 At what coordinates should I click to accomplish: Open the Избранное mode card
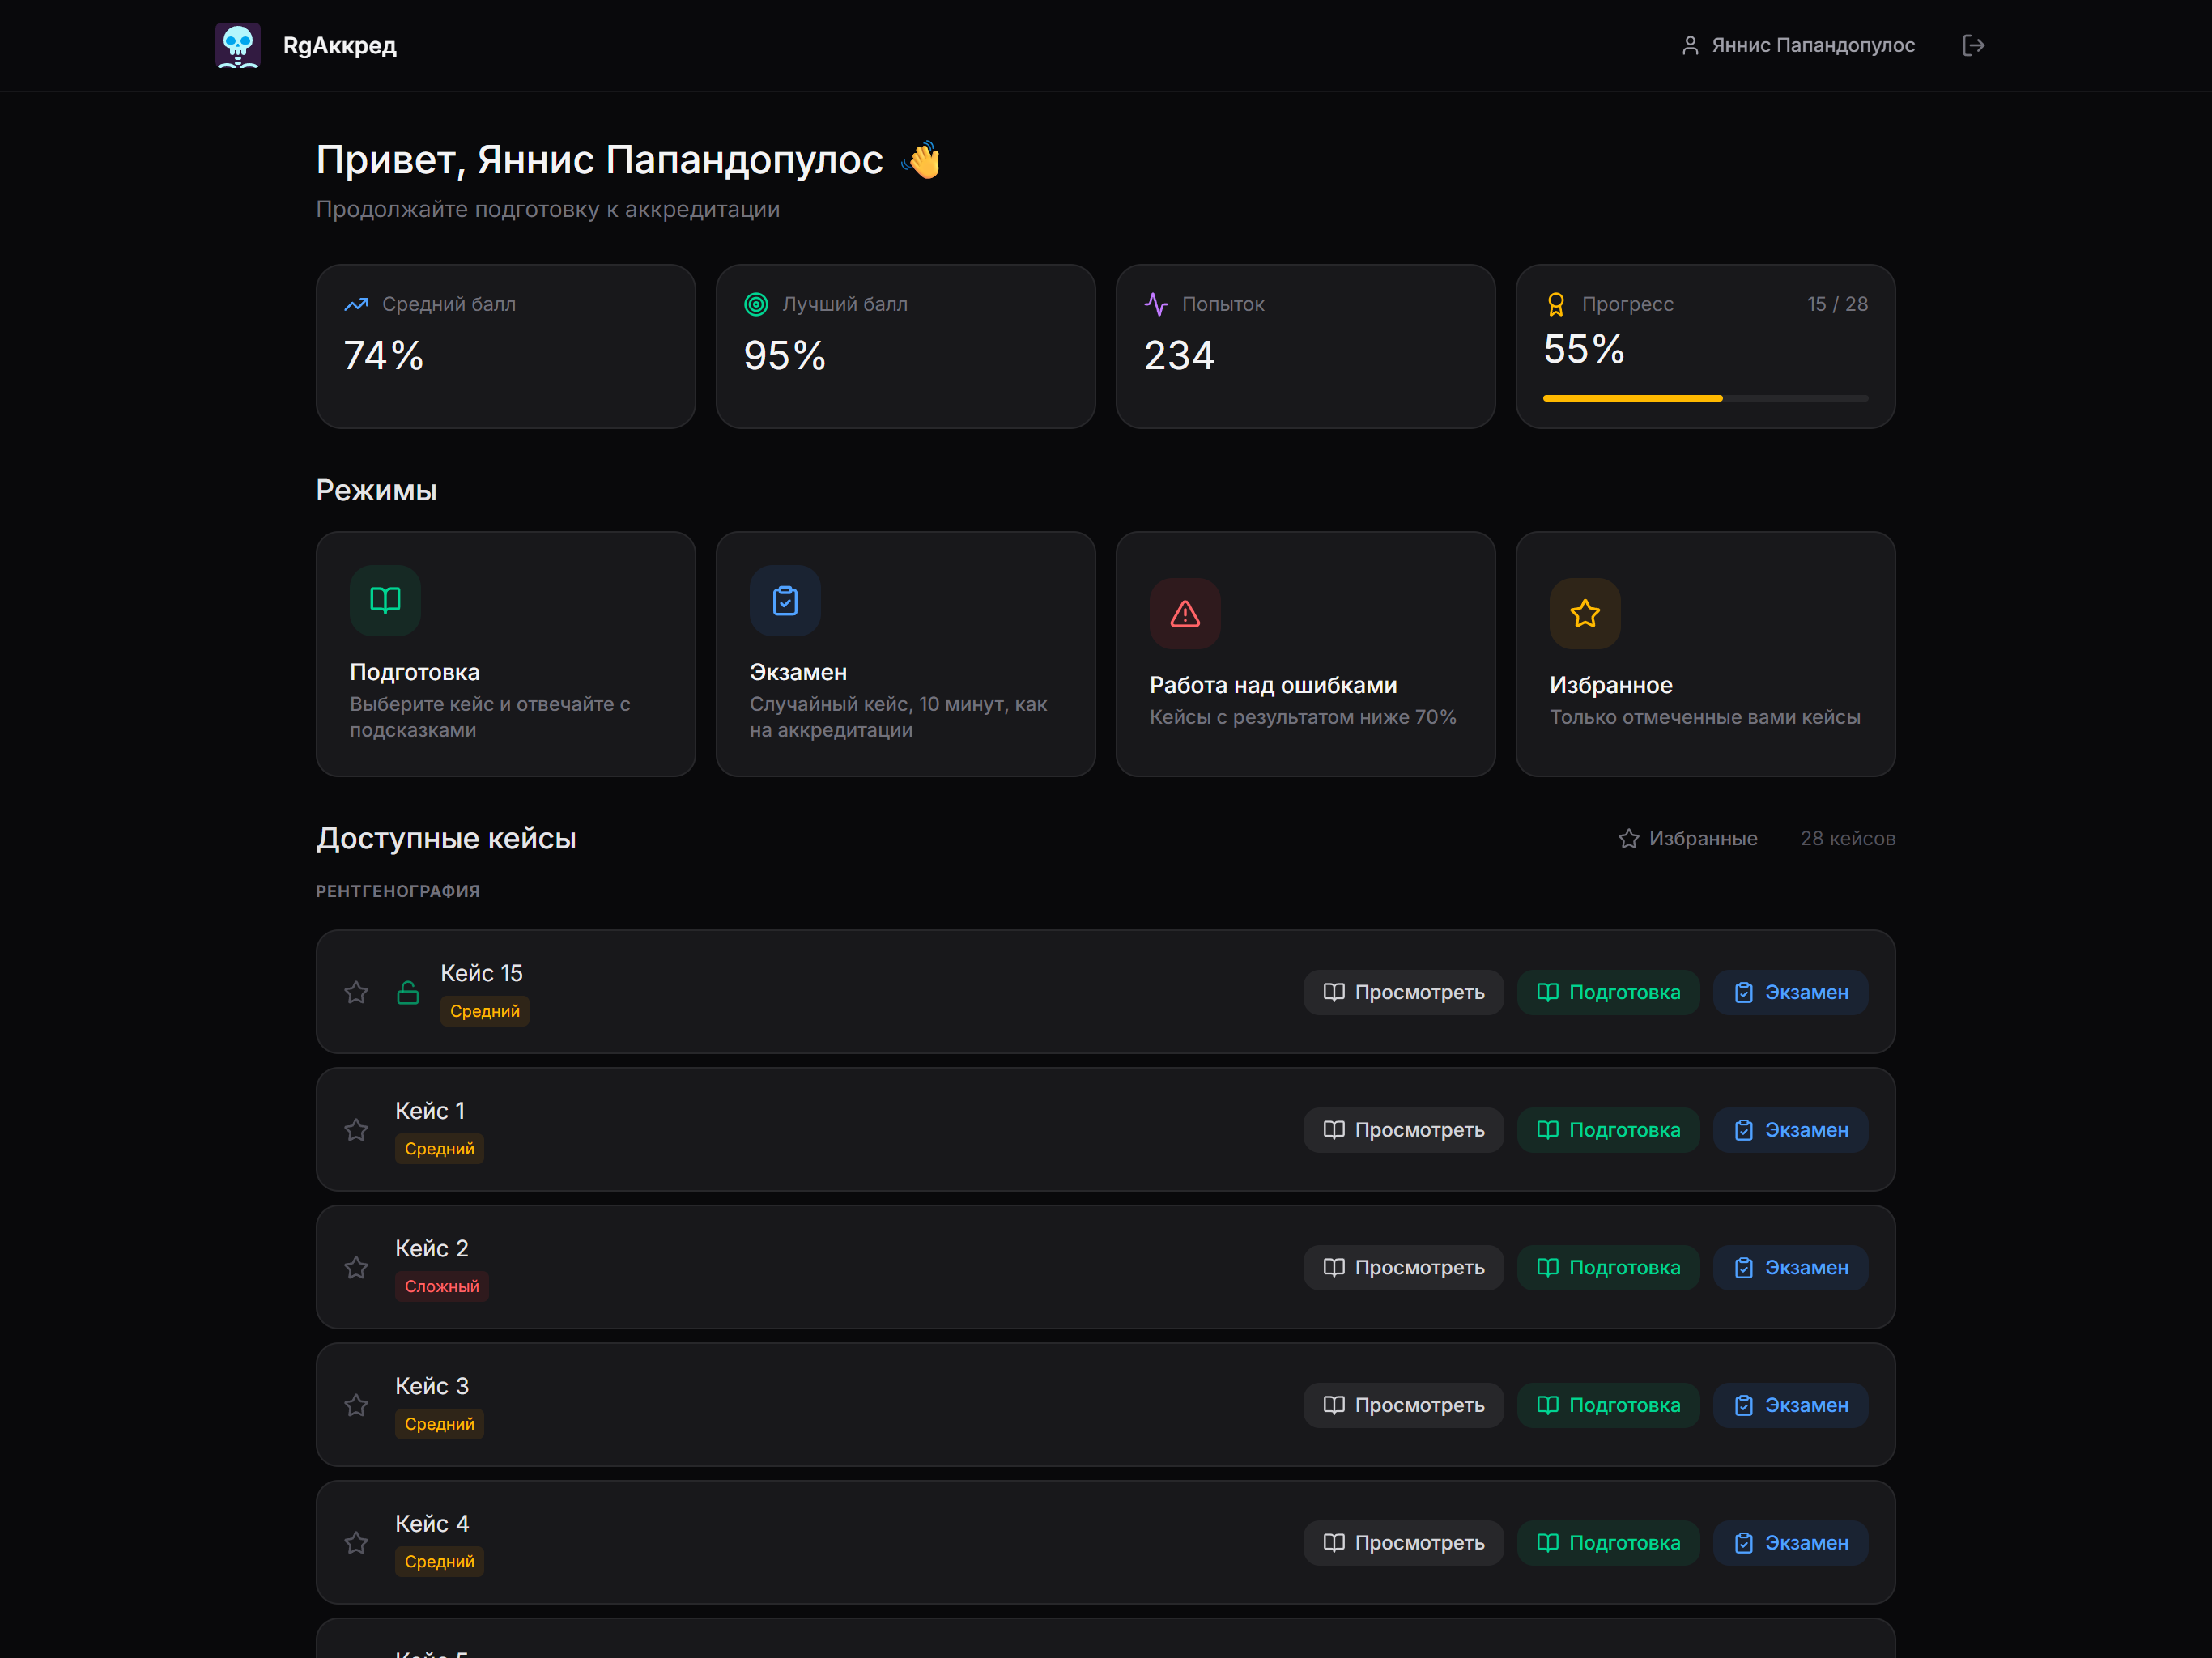click(x=1706, y=654)
